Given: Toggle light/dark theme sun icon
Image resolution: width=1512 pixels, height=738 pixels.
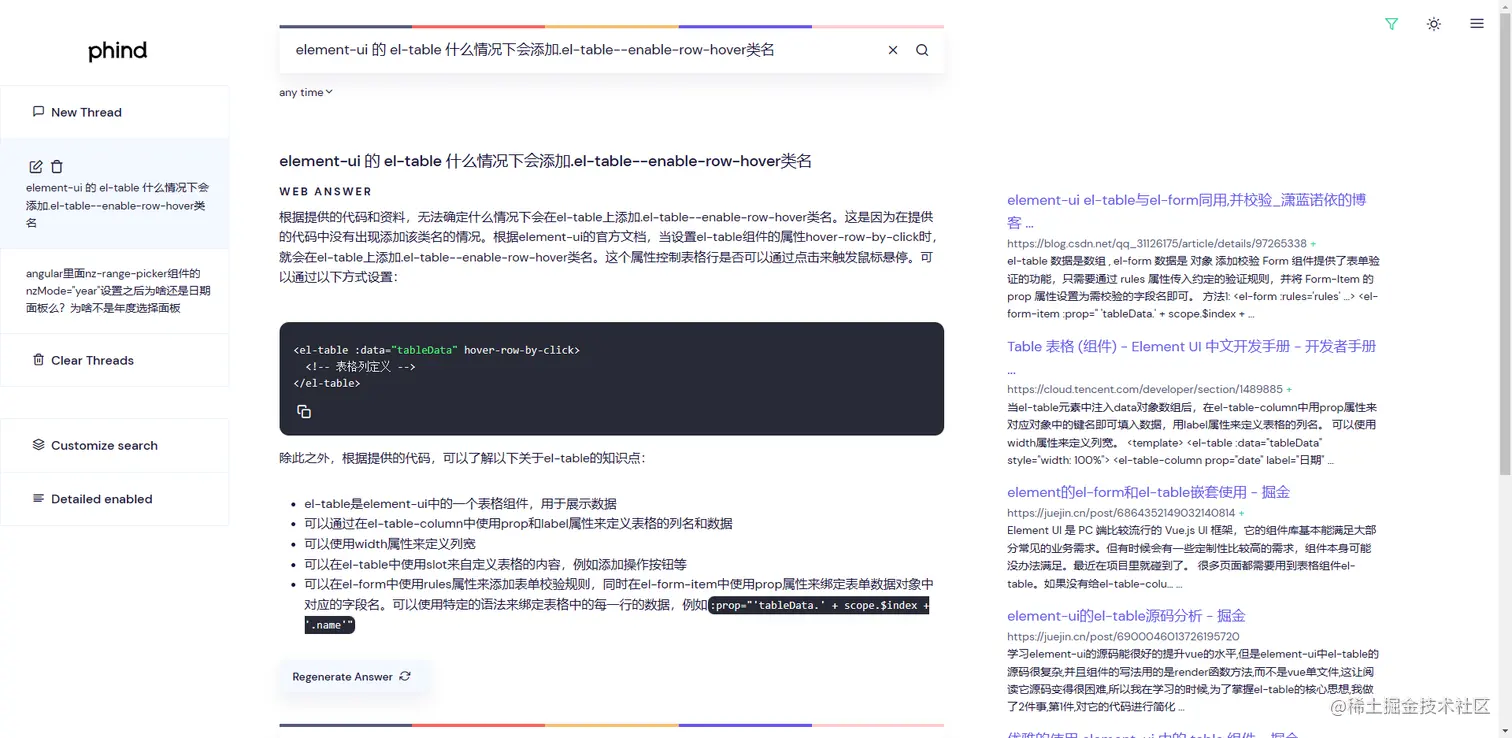Looking at the screenshot, I should tap(1434, 24).
